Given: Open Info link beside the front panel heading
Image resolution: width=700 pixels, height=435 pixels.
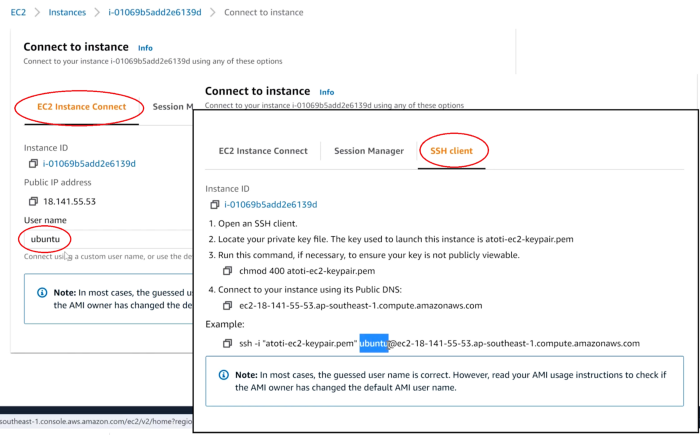Looking at the screenshot, I should tap(326, 92).
